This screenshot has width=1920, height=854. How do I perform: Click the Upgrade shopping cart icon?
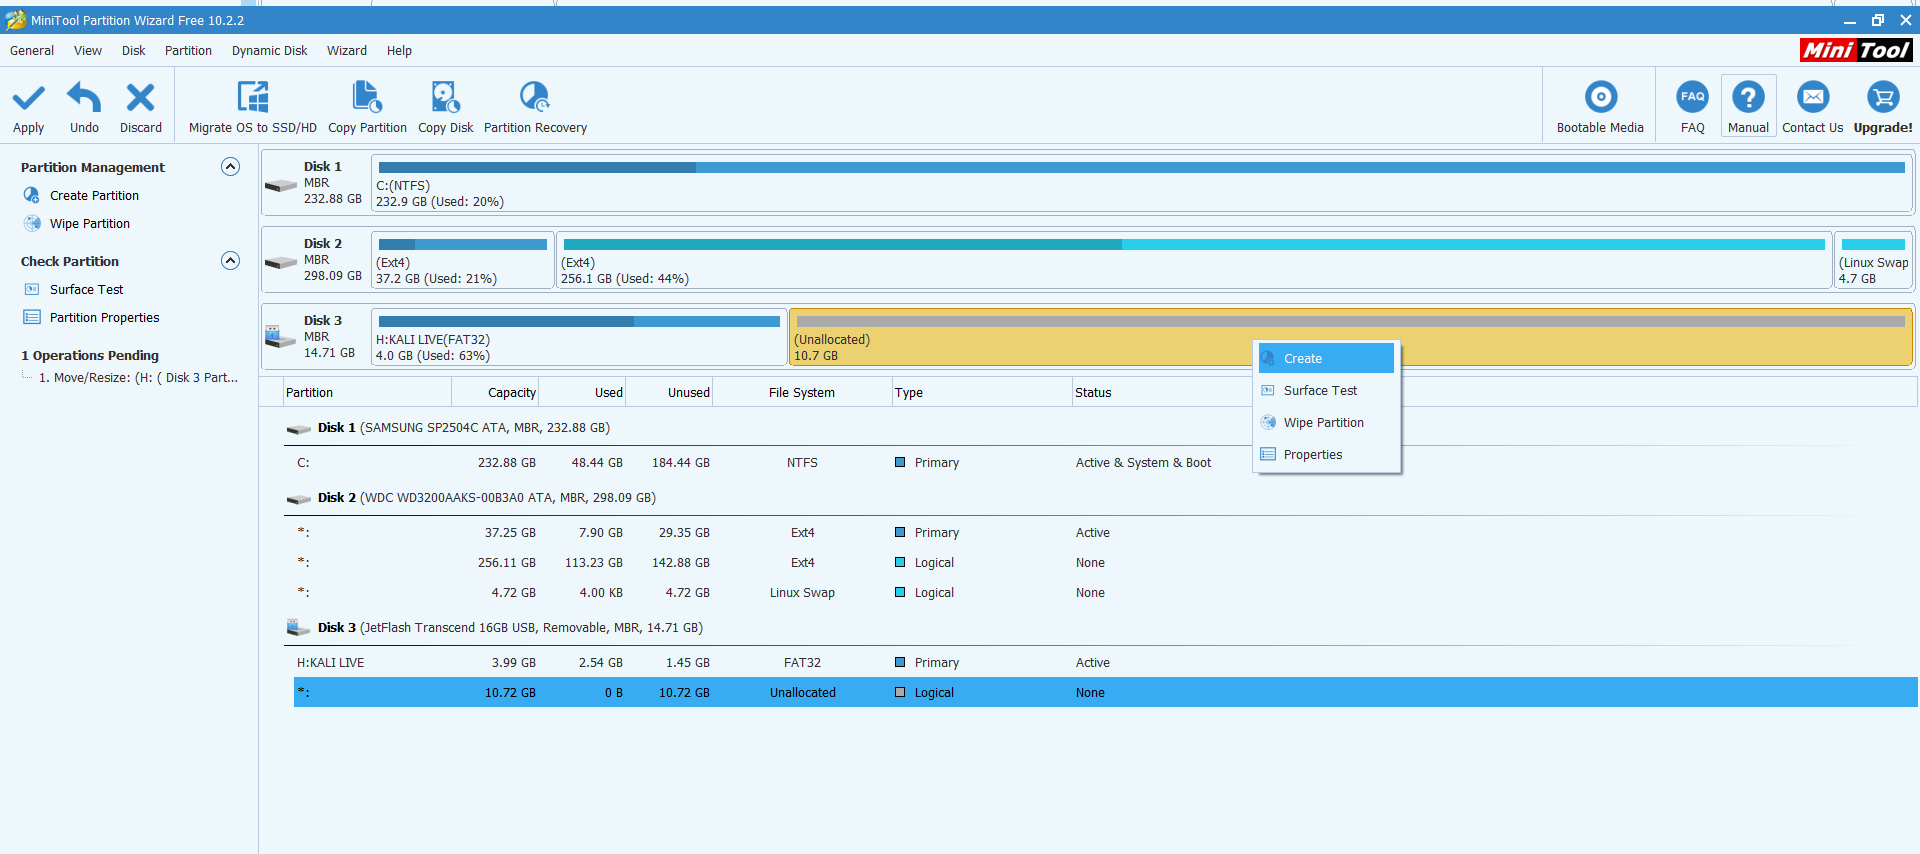point(1882,98)
